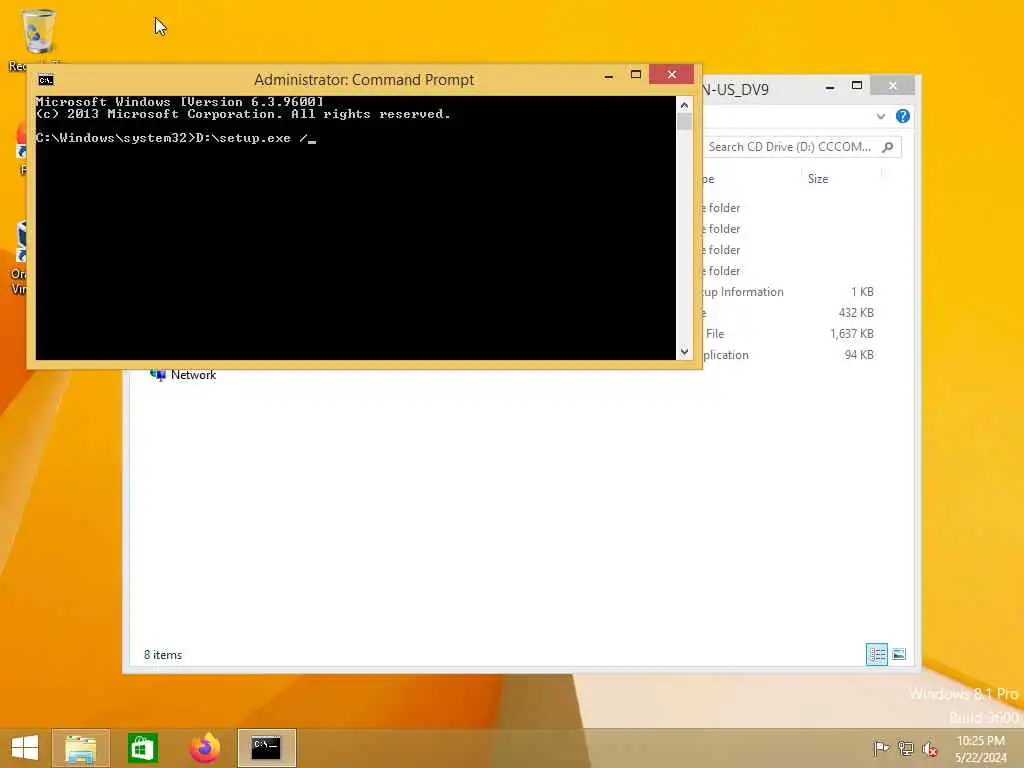Image resolution: width=1024 pixels, height=768 pixels.
Task: Click the muted volume tray icon
Action: [930, 748]
